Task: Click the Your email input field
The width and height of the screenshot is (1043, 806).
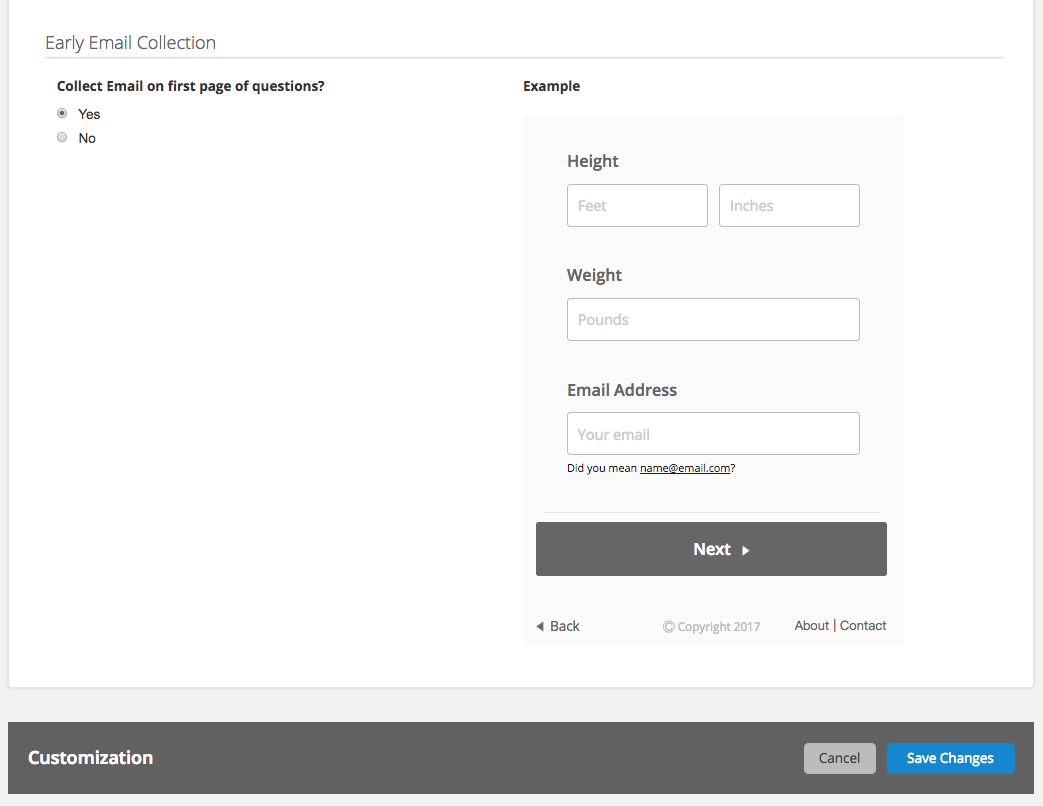Action: (713, 434)
